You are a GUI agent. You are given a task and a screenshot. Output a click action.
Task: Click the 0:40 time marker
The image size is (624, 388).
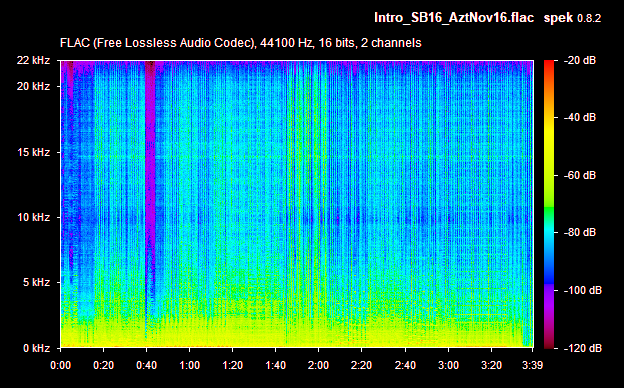[146, 365]
